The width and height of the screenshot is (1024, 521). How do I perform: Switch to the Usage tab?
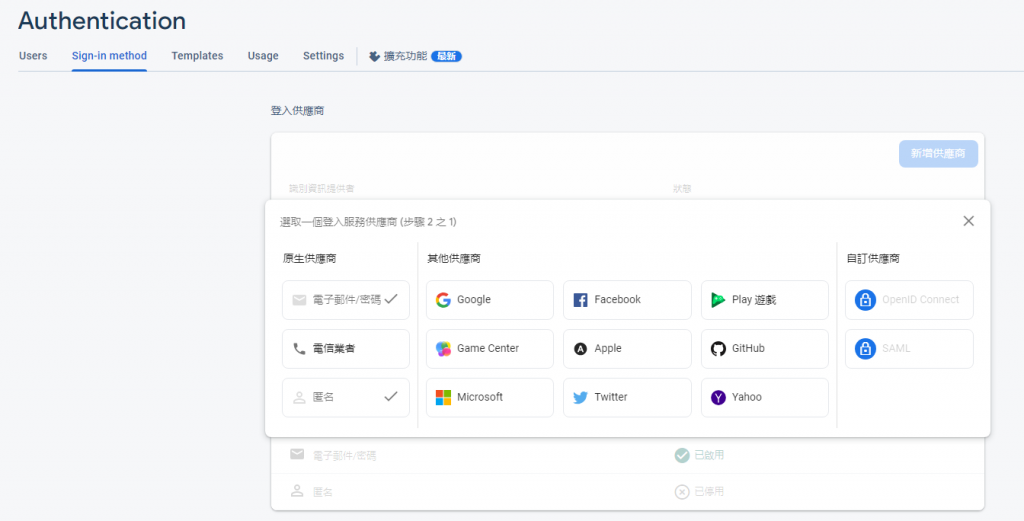coord(263,56)
